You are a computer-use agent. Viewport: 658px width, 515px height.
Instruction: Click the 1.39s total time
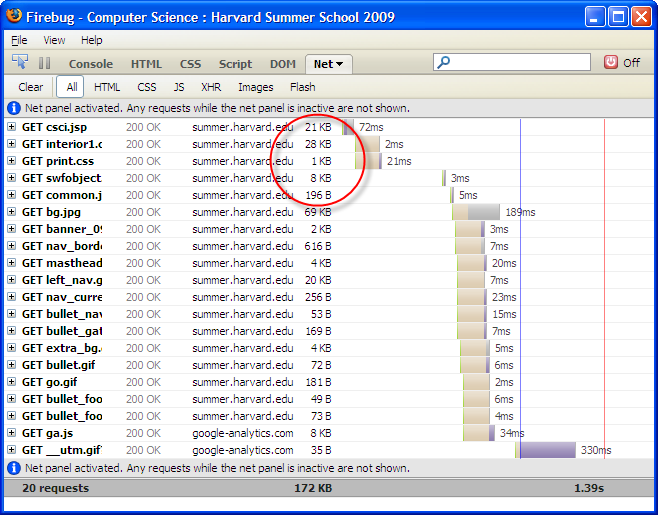click(589, 488)
